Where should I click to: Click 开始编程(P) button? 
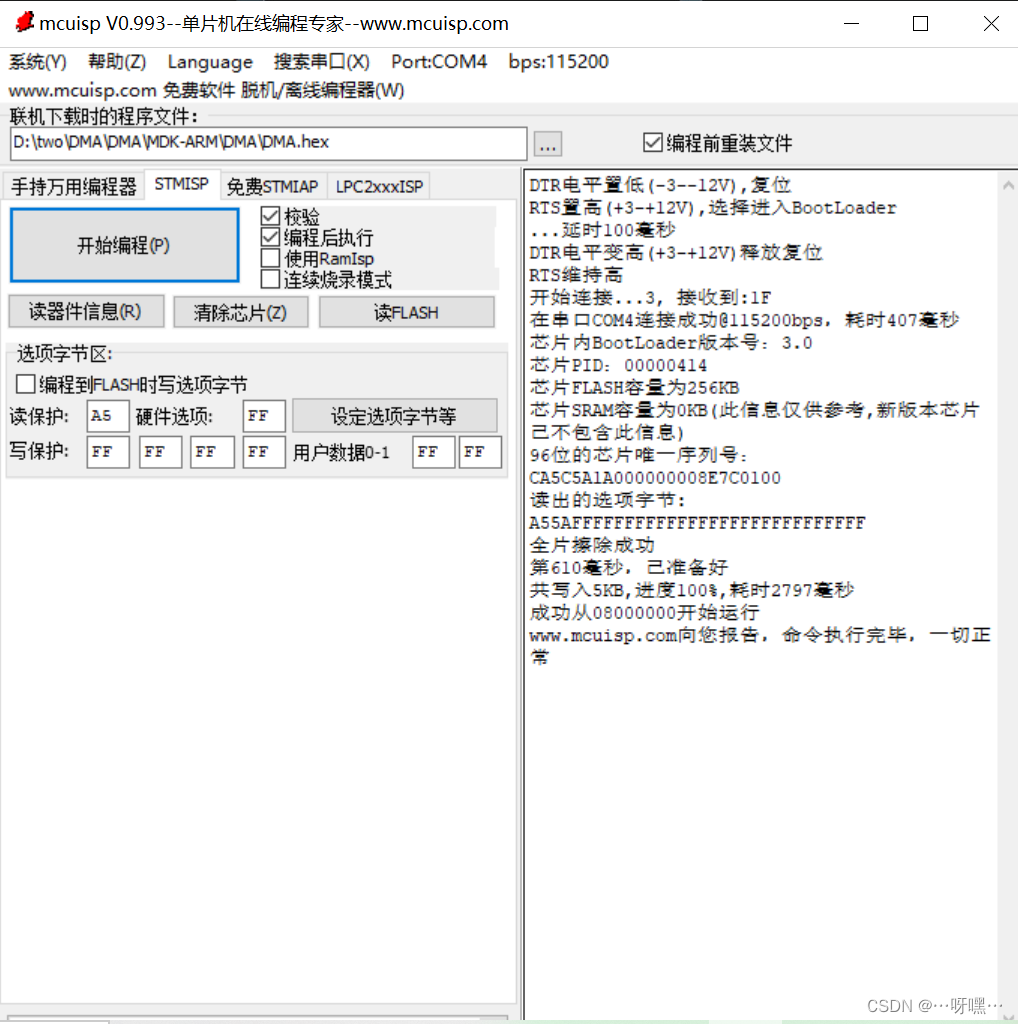pyautogui.click(x=124, y=246)
